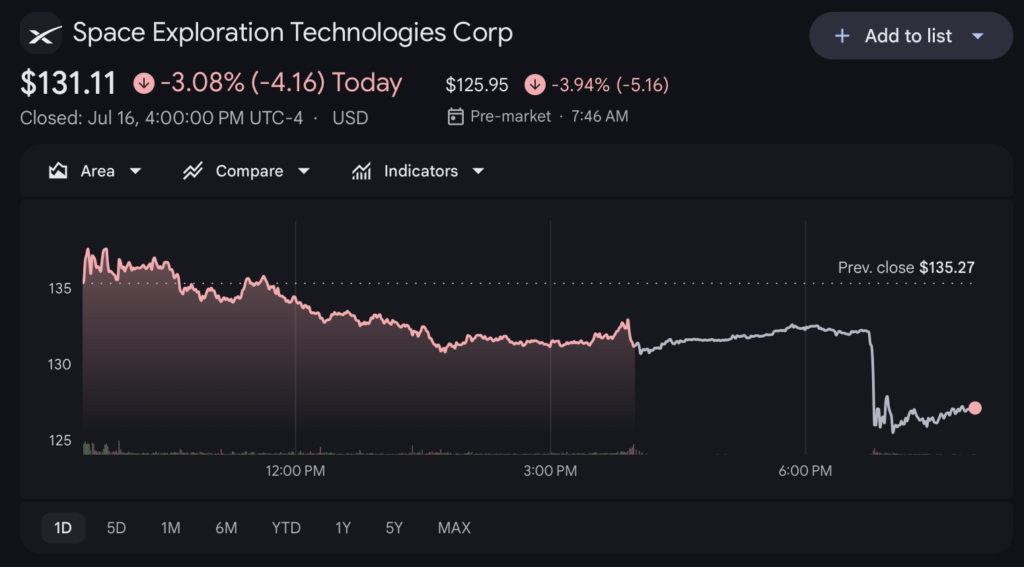Click the pink endpoint dot on chart
1024x567 pixels.
(x=975, y=408)
